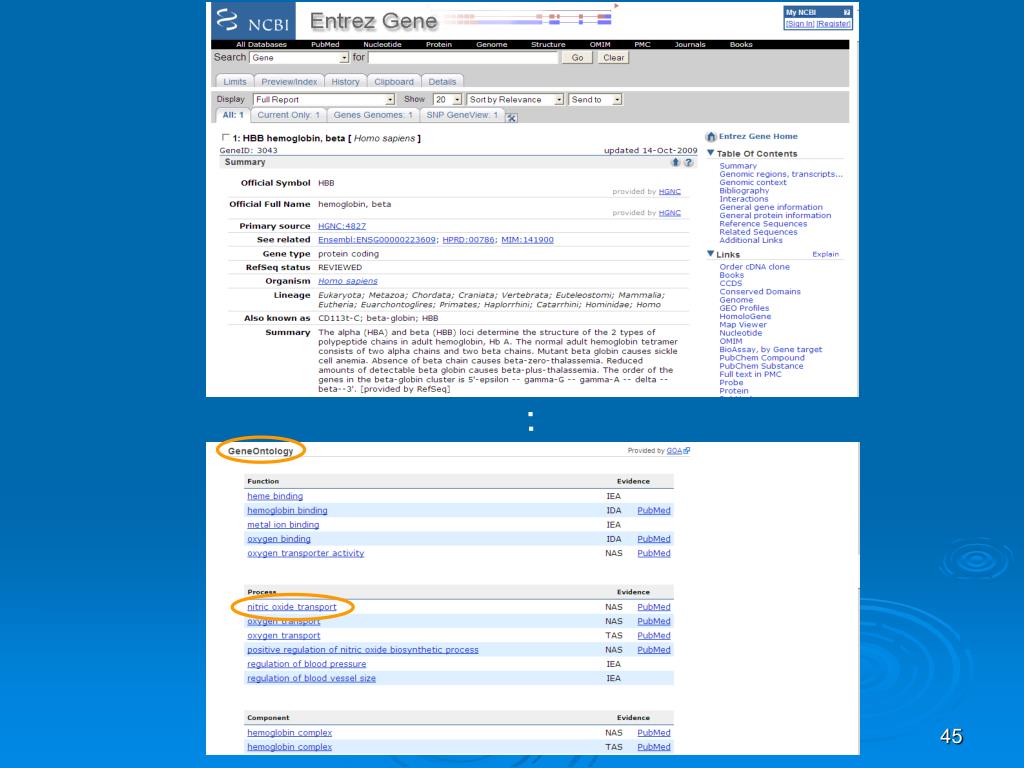Select PubMed in the top database bar

click(325, 44)
